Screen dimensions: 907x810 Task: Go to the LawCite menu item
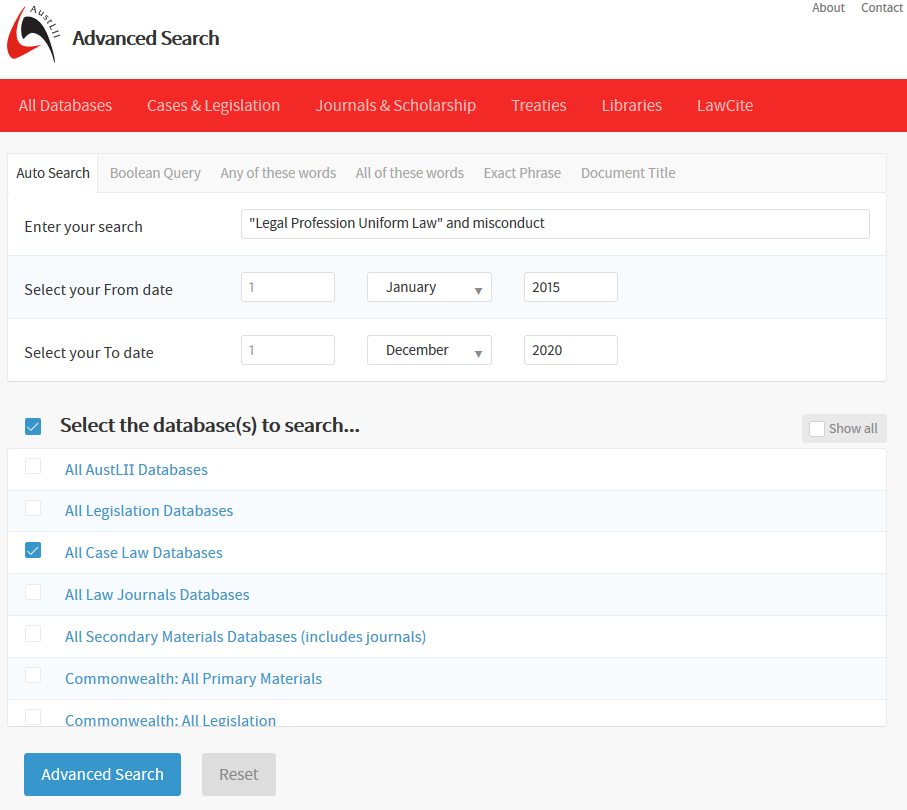pyautogui.click(x=724, y=106)
